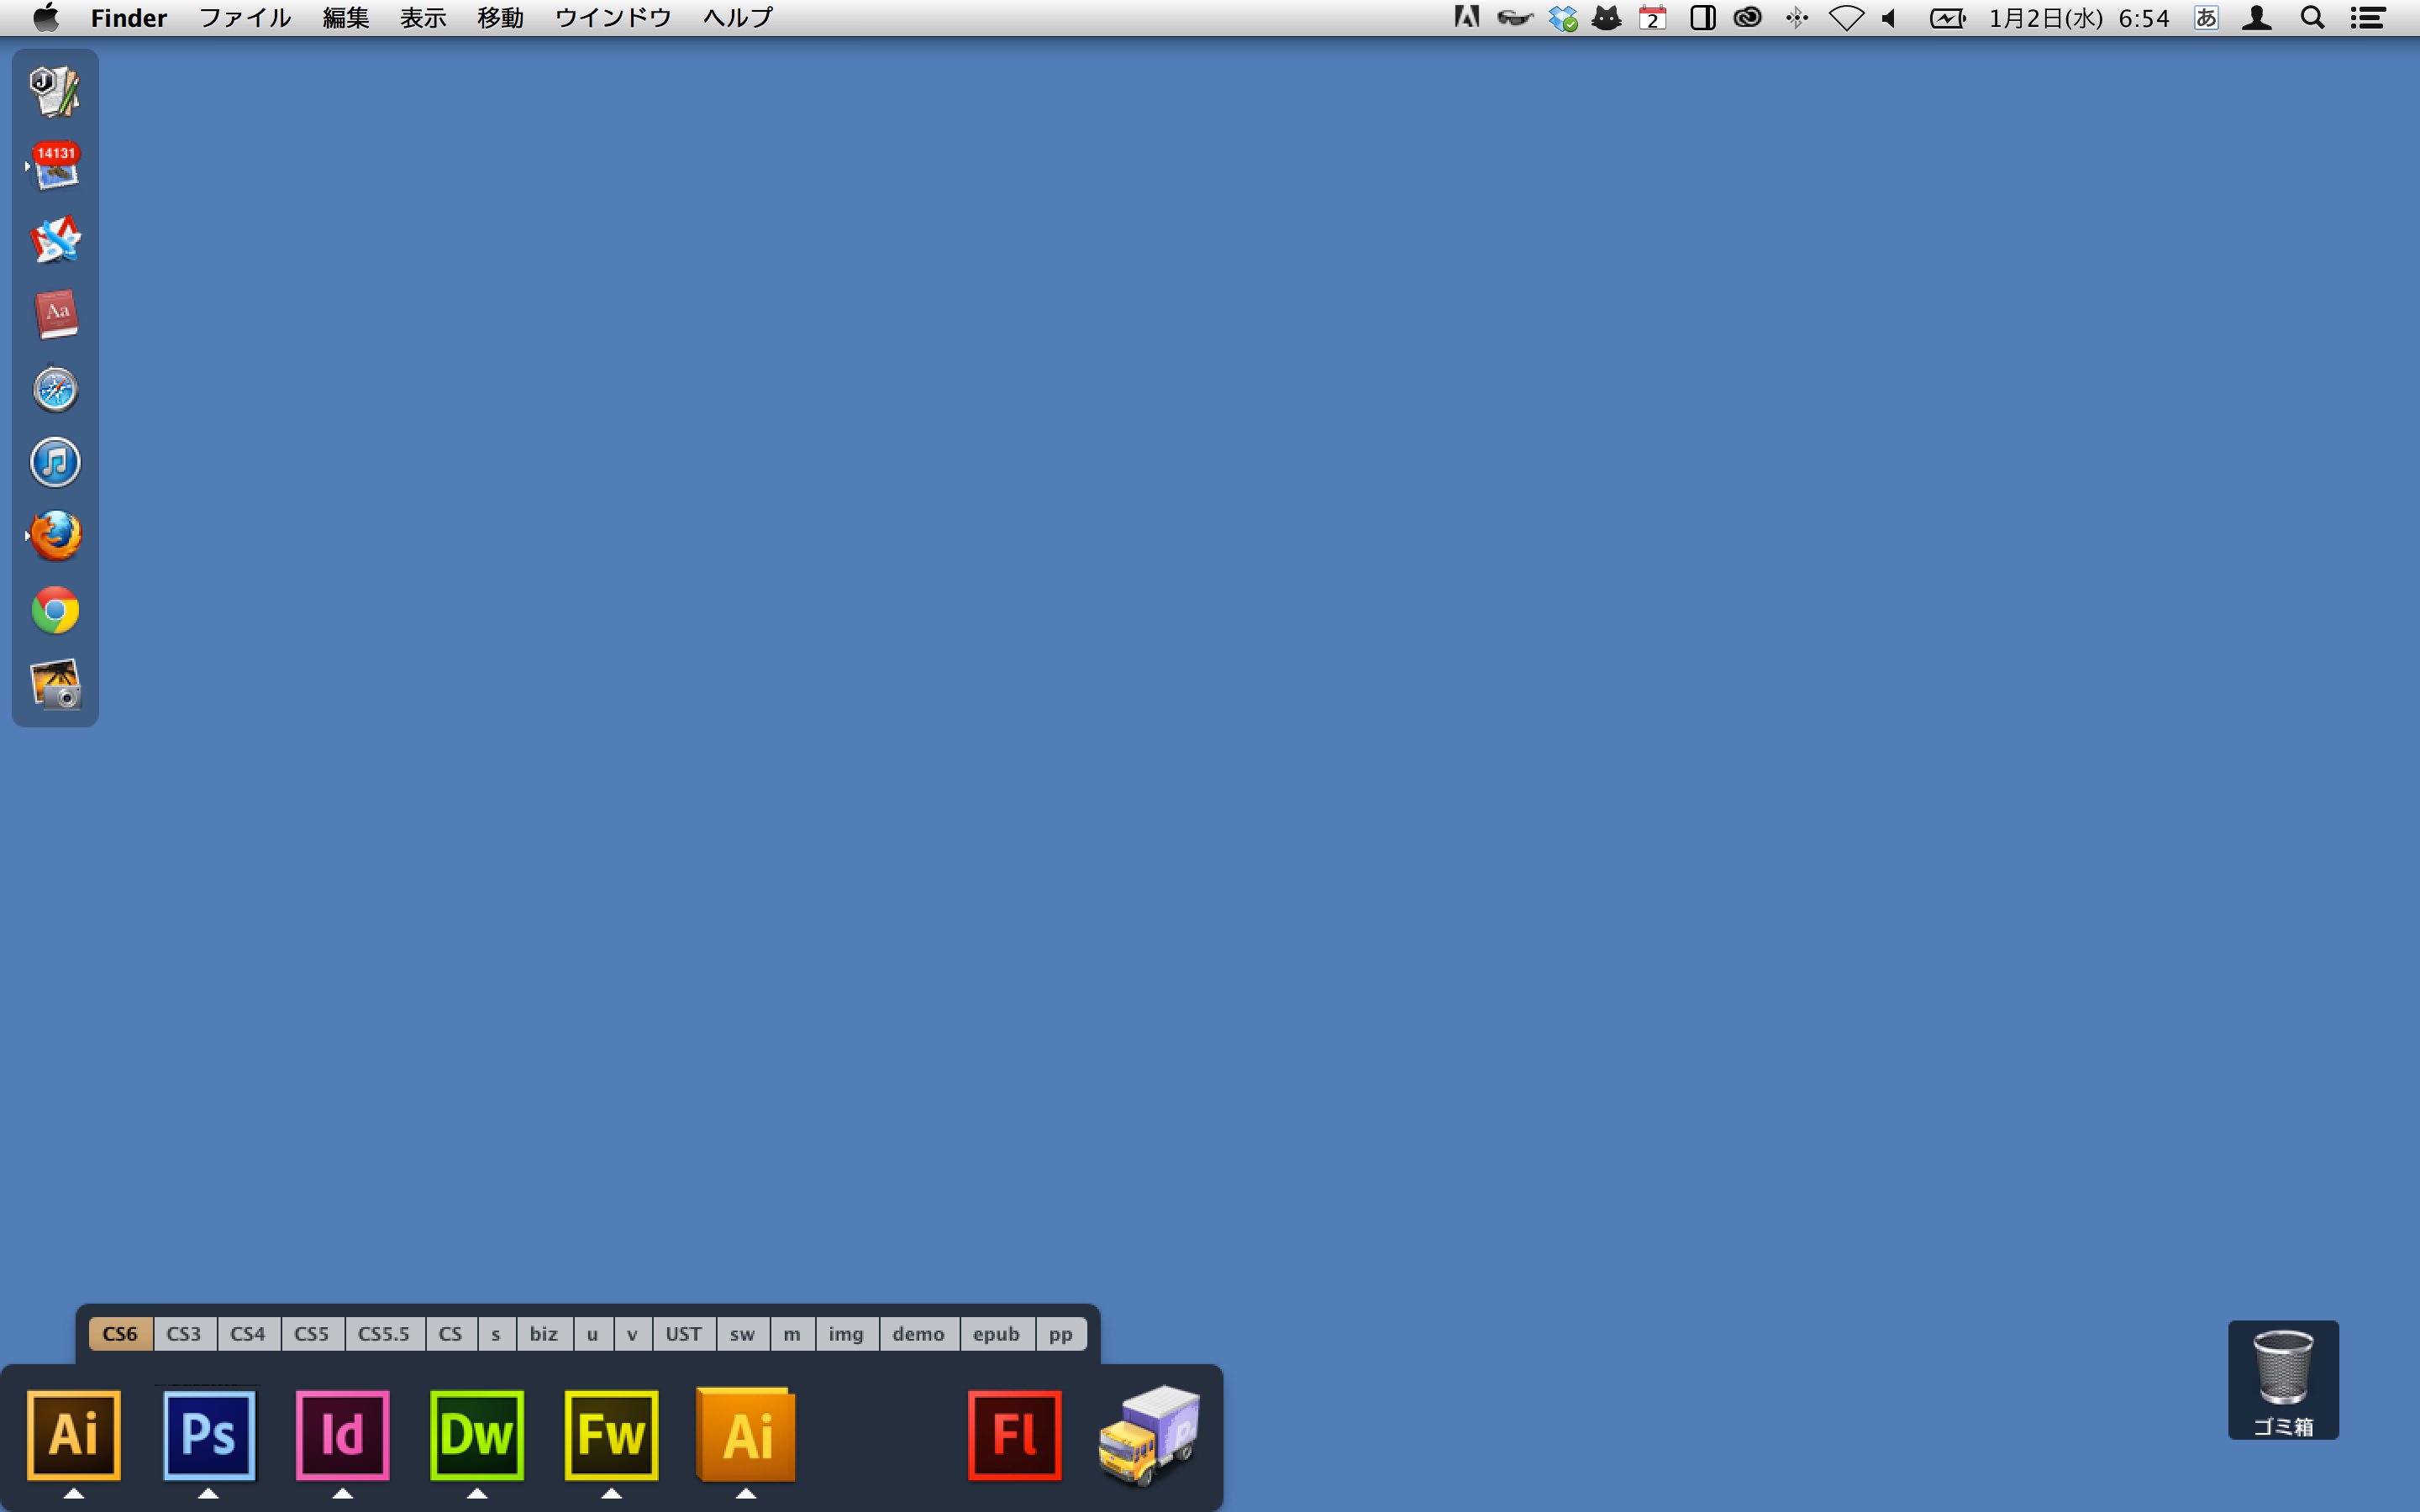Open Adobe InDesign from the dock
Screen dimensions: 2420x1512
coord(343,1434)
